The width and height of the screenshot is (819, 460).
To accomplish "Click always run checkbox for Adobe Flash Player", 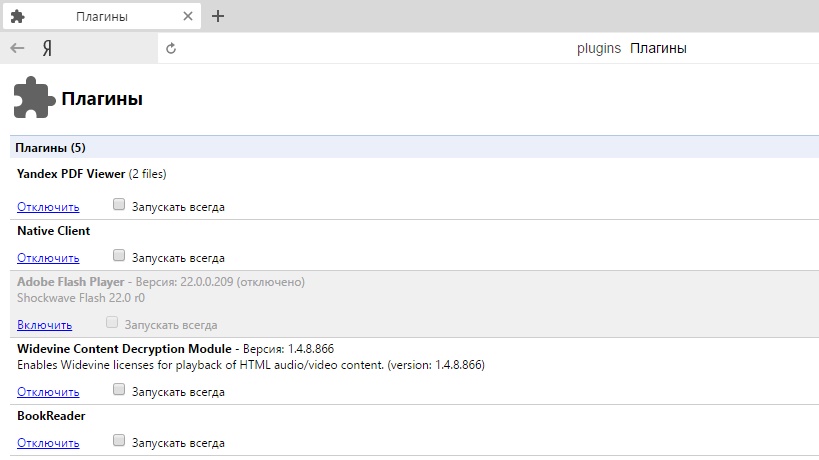I will point(112,322).
